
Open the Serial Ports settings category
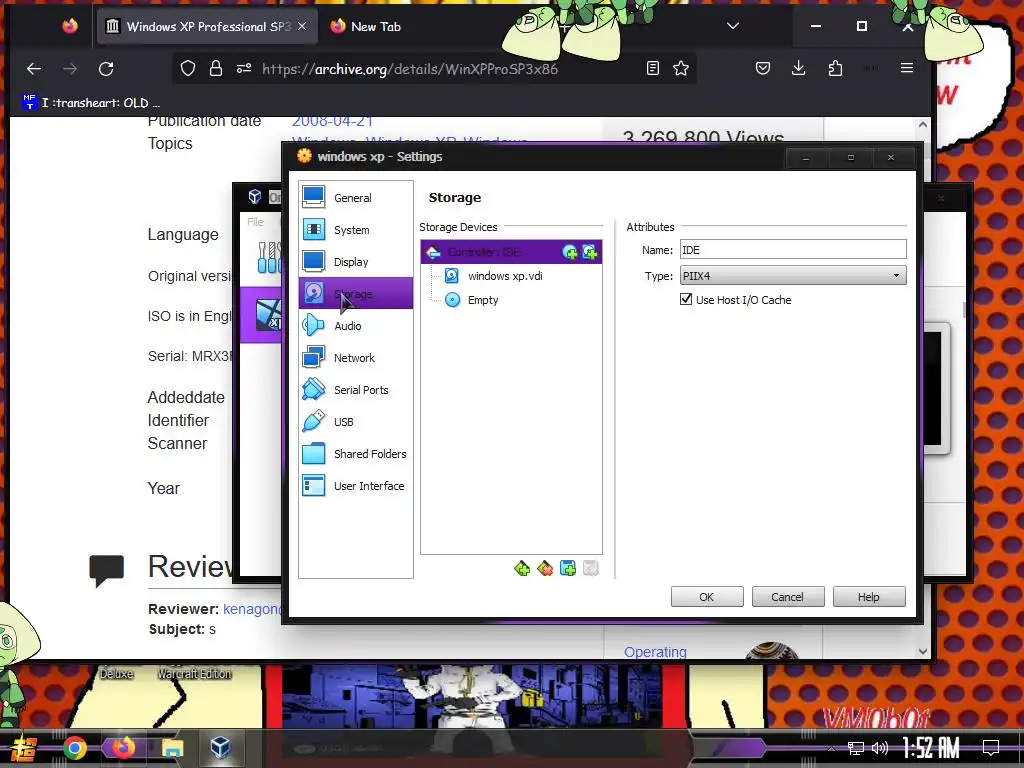tap(355, 389)
